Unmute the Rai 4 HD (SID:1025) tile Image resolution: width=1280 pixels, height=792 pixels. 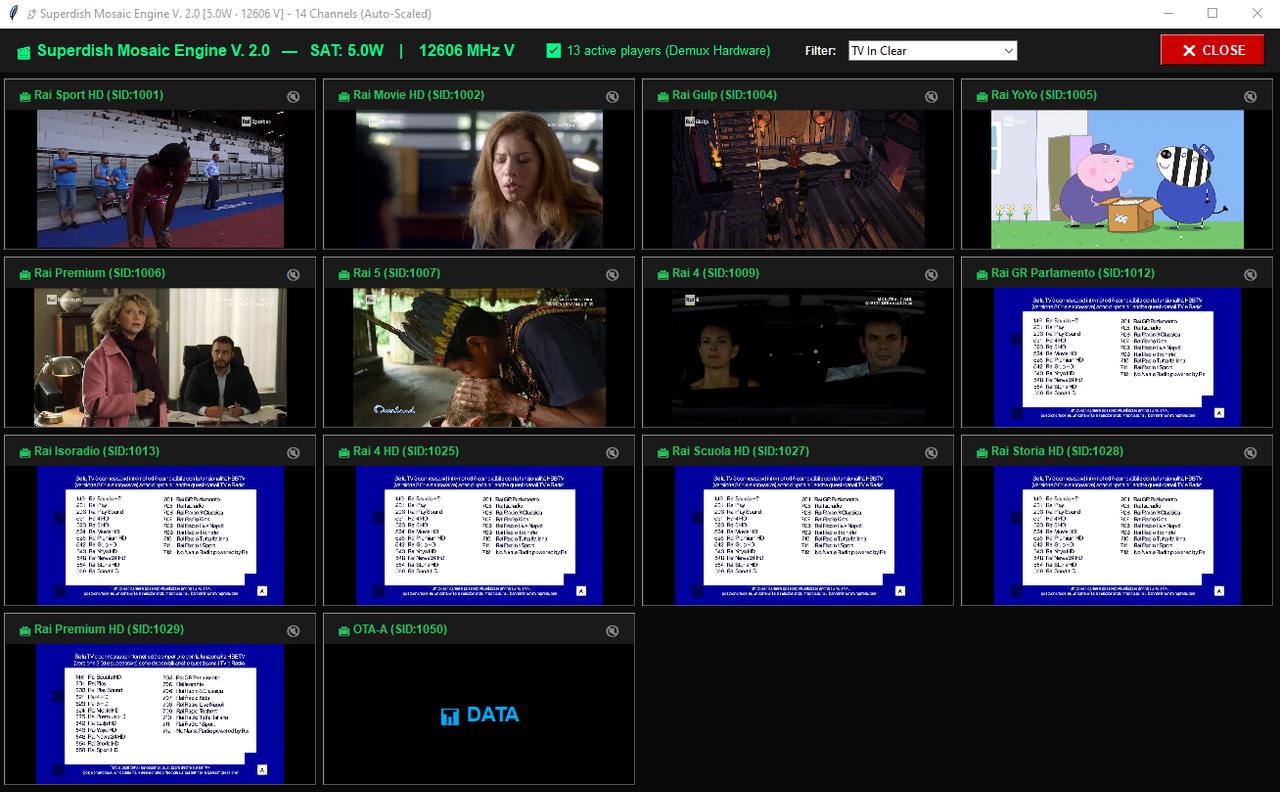pyautogui.click(x=612, y=453)
